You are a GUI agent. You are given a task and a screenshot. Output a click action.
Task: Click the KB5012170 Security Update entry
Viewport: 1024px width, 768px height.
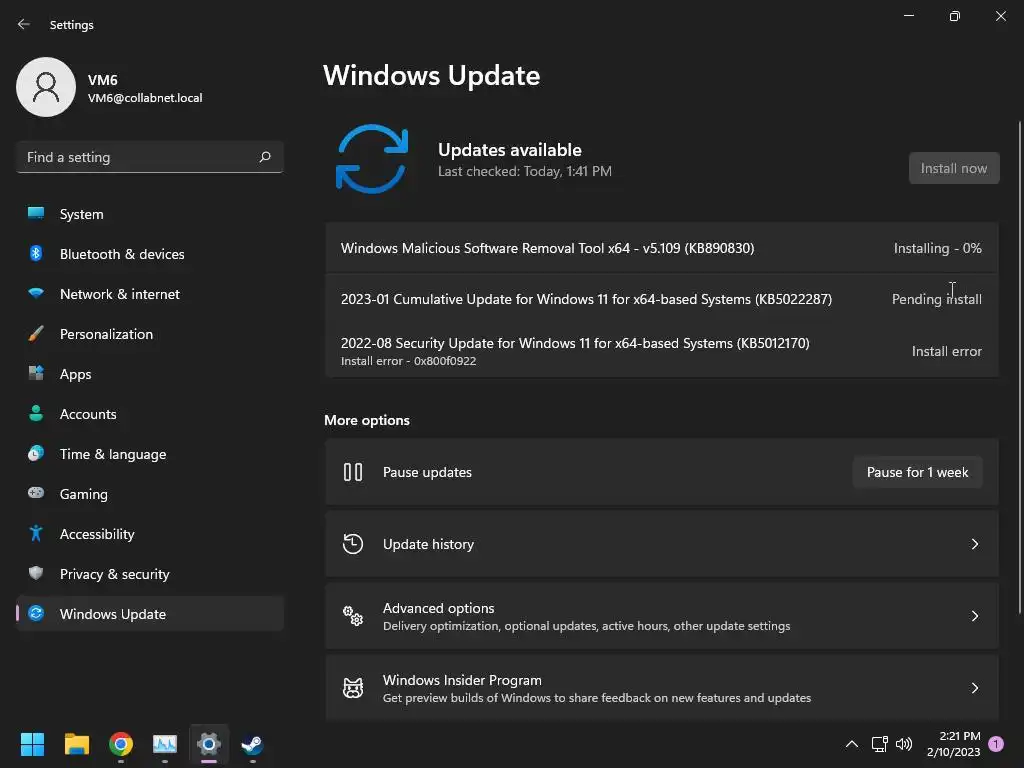(x=662, y=351)
